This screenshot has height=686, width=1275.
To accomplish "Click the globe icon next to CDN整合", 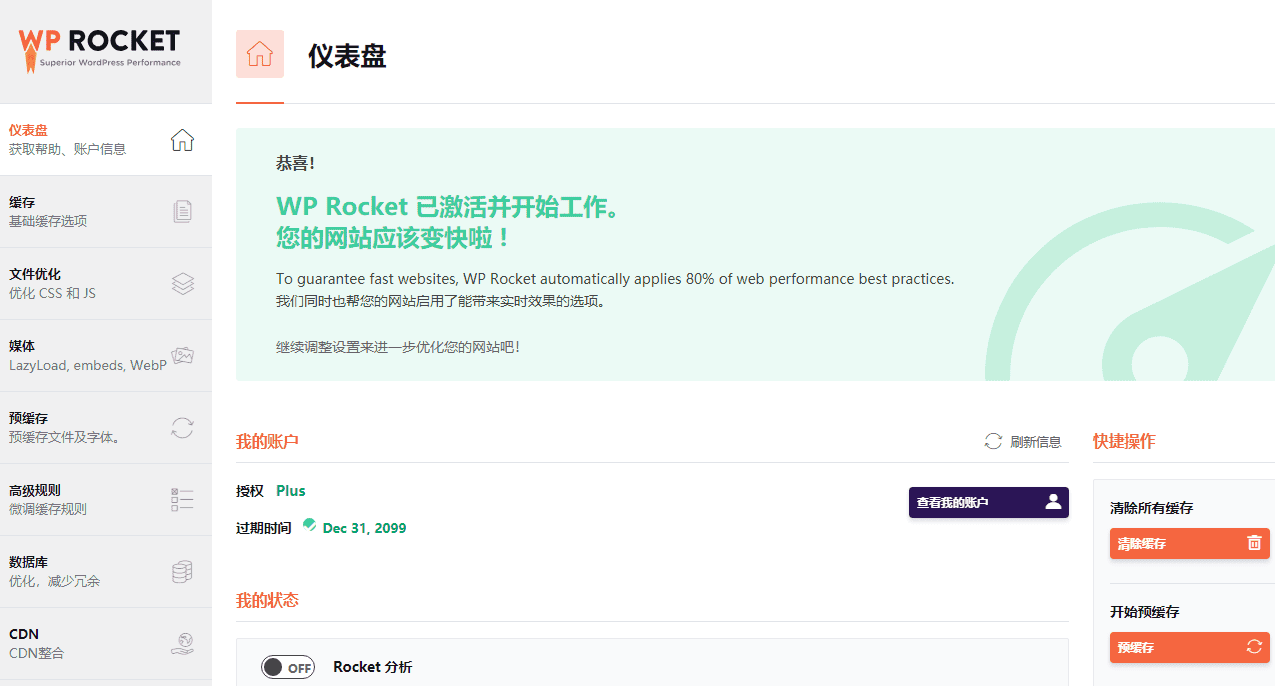I will (182, 643).
